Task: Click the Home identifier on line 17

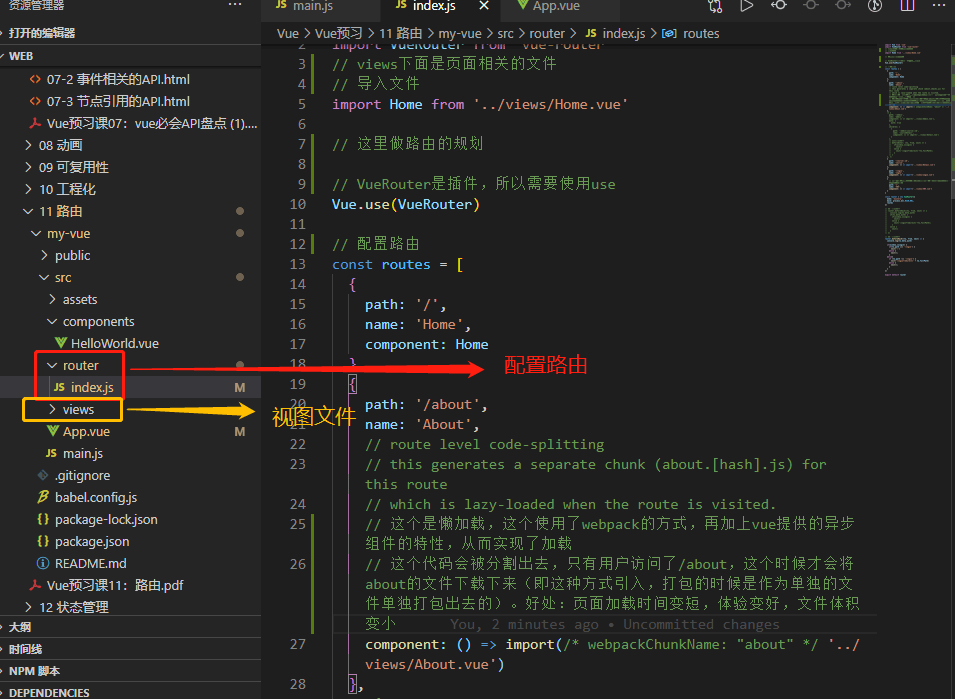Action: (472, 345)
